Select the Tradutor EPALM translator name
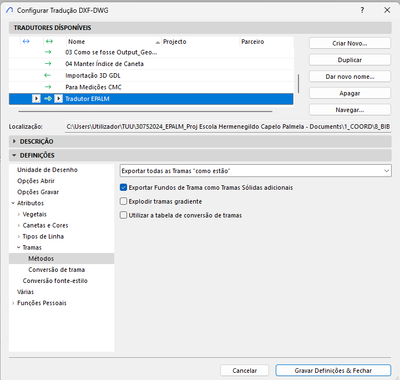The width and height of the screenshot is (400, 380). point(87,99)
